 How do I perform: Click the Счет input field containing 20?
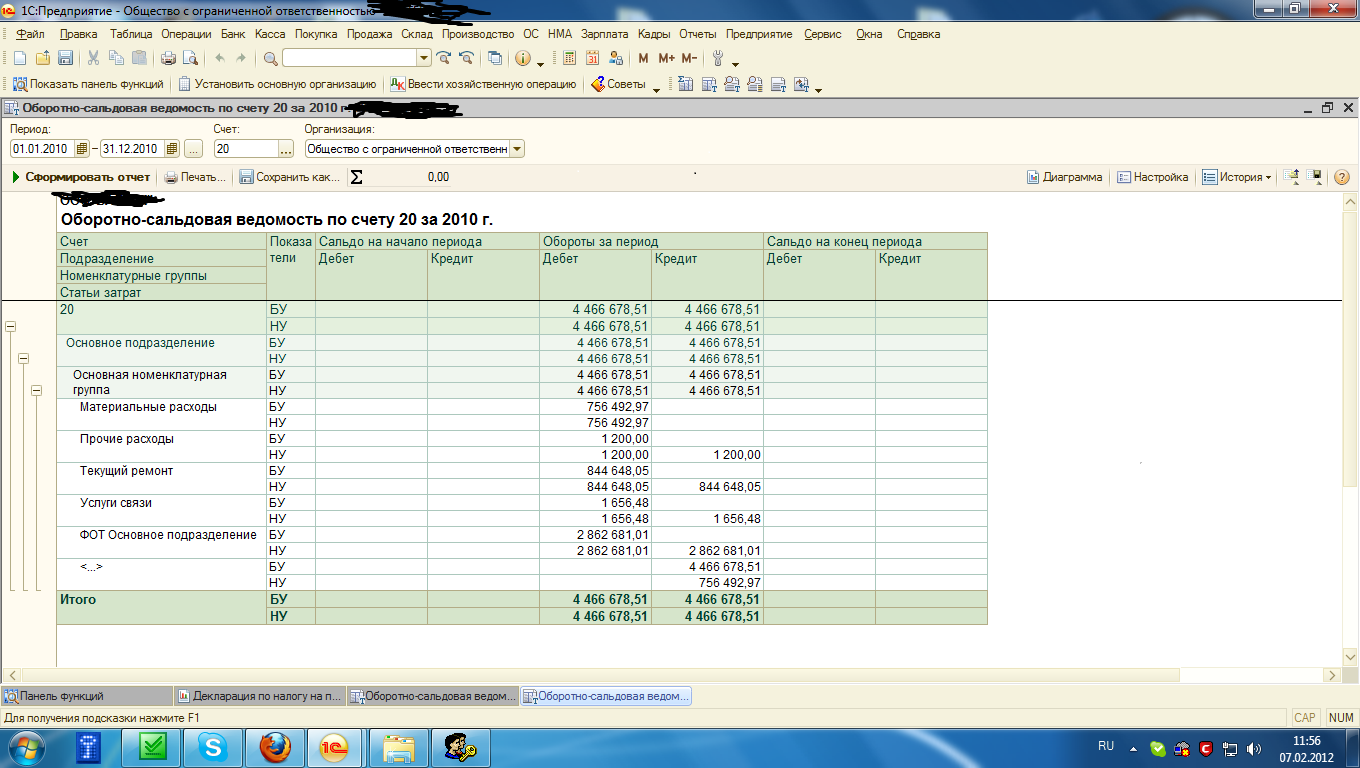point(244,149)
